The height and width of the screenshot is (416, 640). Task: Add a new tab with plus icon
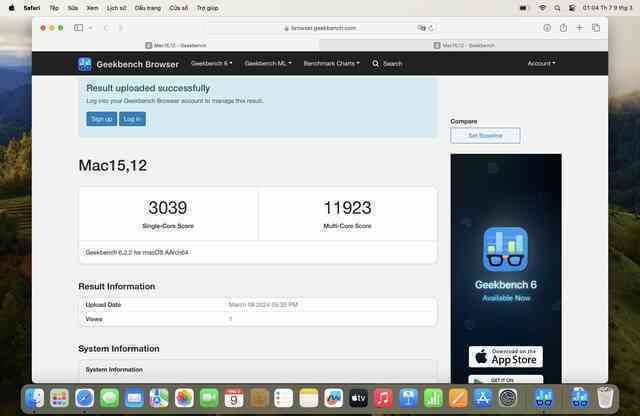580,28
